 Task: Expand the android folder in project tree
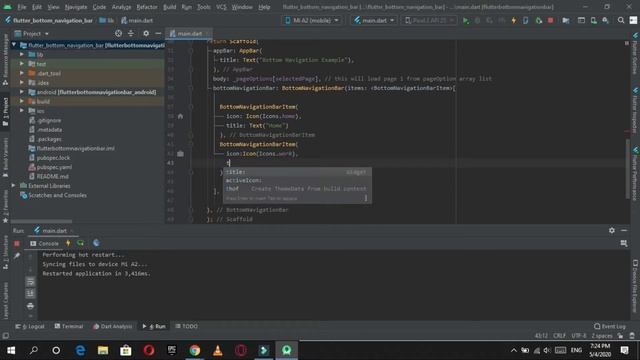click(22, 92)
